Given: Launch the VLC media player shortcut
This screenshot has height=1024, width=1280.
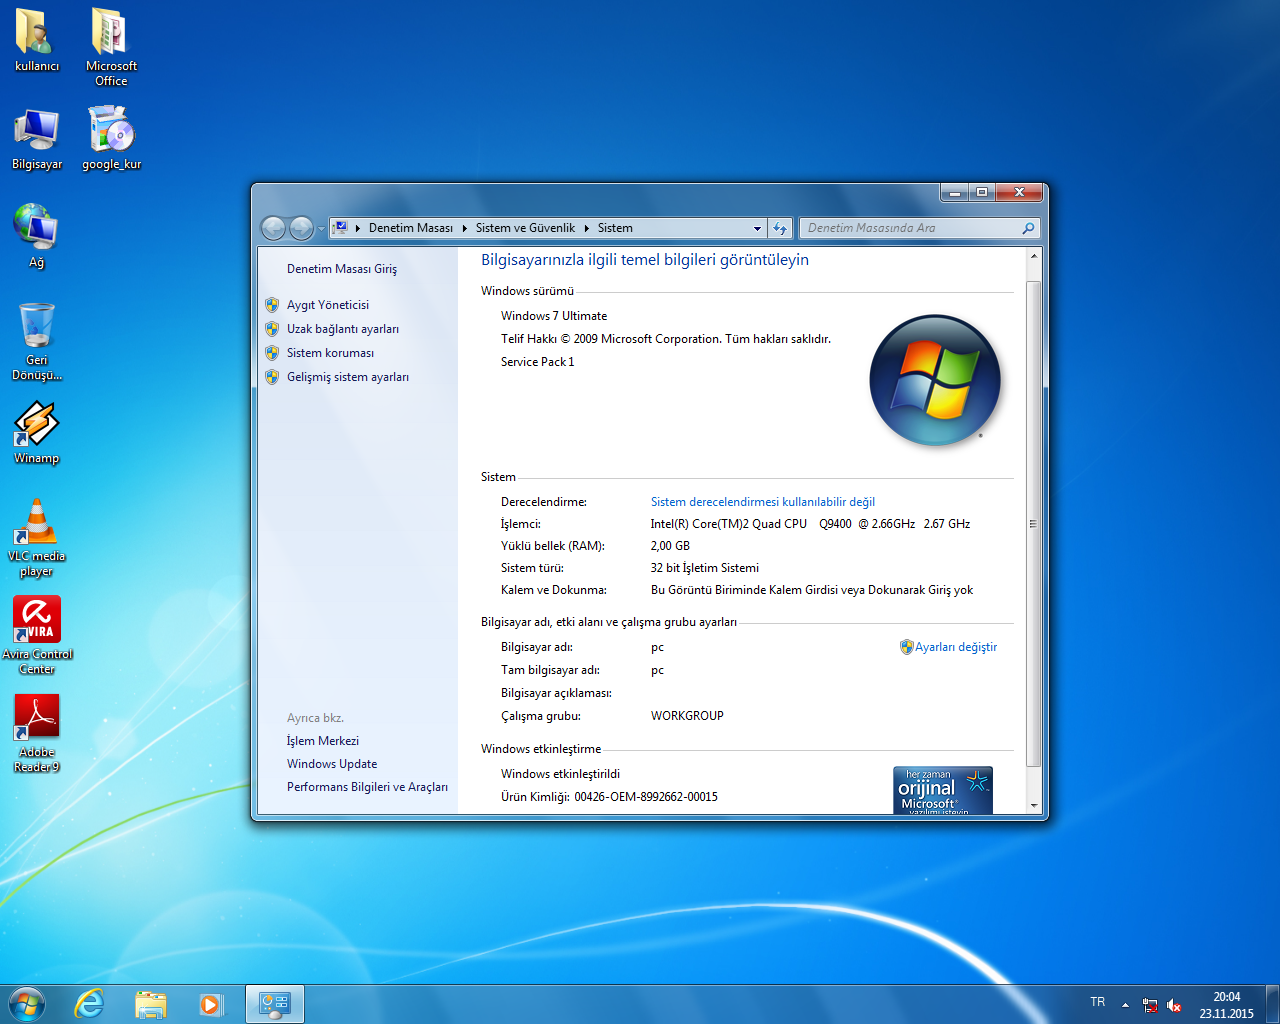Looking at the screenshot, I should coord(37,538).
